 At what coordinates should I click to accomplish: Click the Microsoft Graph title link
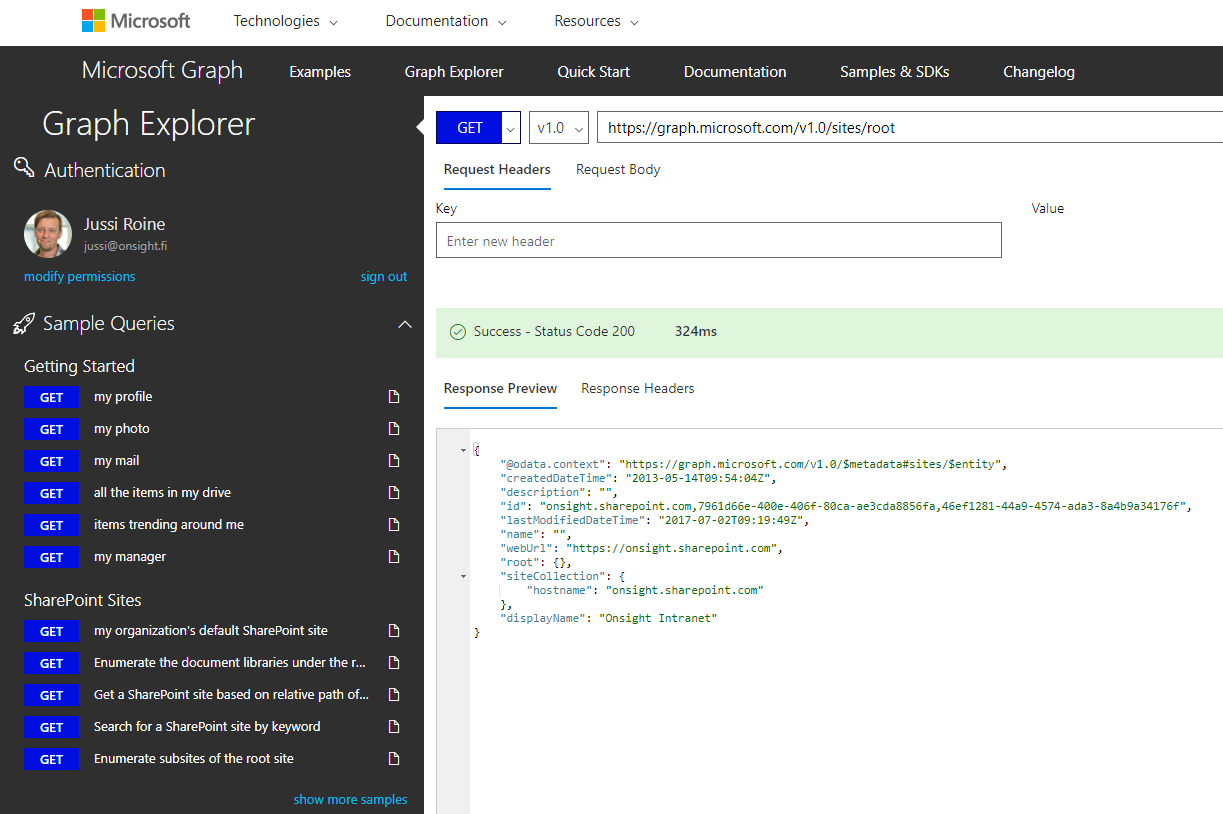pos(162,70)
